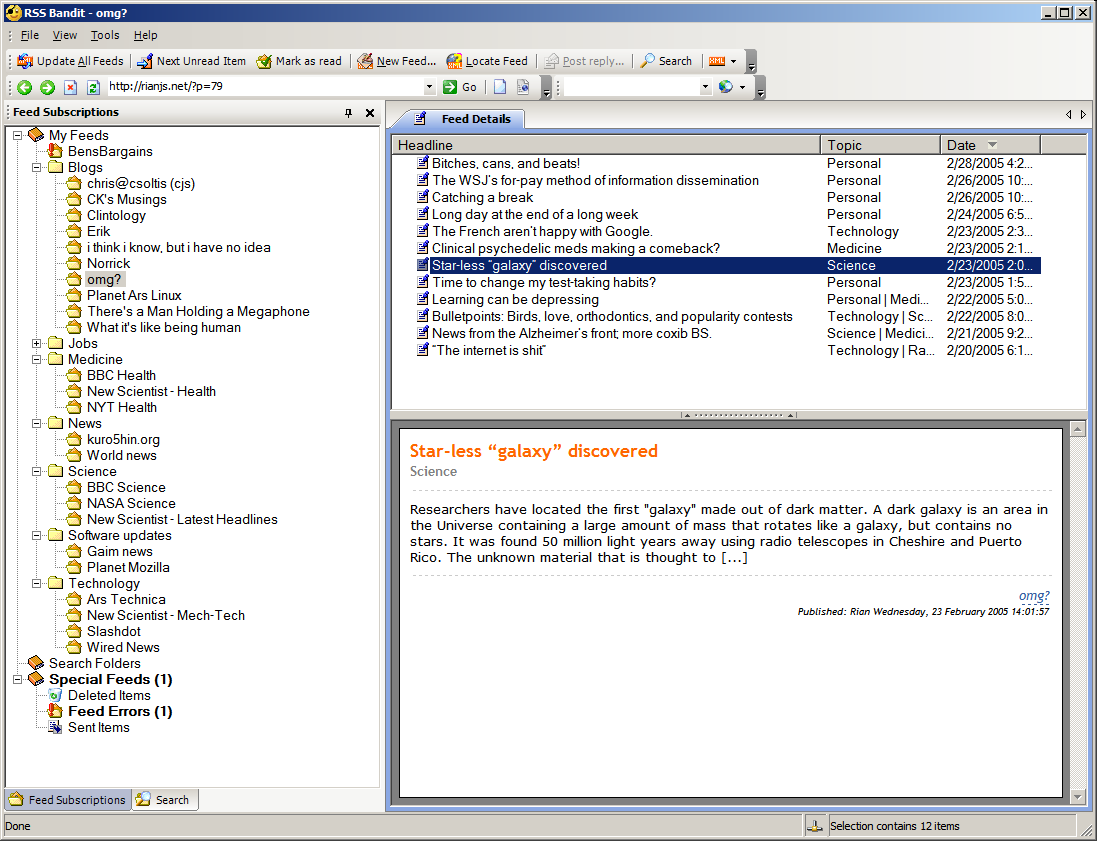Collapse the My Feeds root node
This screenshot has width=1097, height=841.
(x=17, y=135)
